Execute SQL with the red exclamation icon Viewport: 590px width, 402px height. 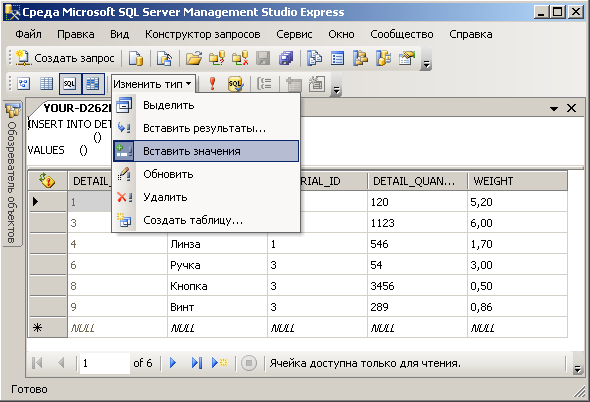coord(213,84)
